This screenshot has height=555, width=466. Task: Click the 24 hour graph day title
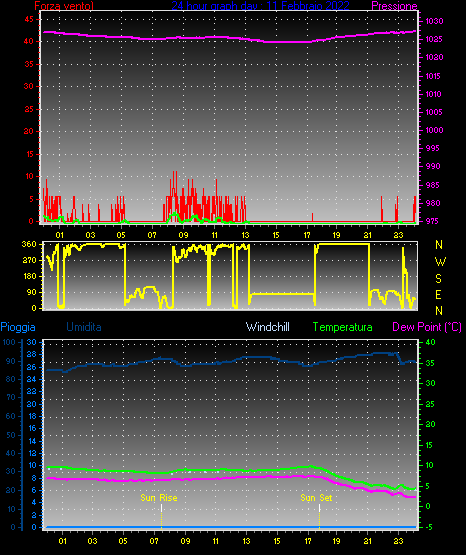(260, 5)
